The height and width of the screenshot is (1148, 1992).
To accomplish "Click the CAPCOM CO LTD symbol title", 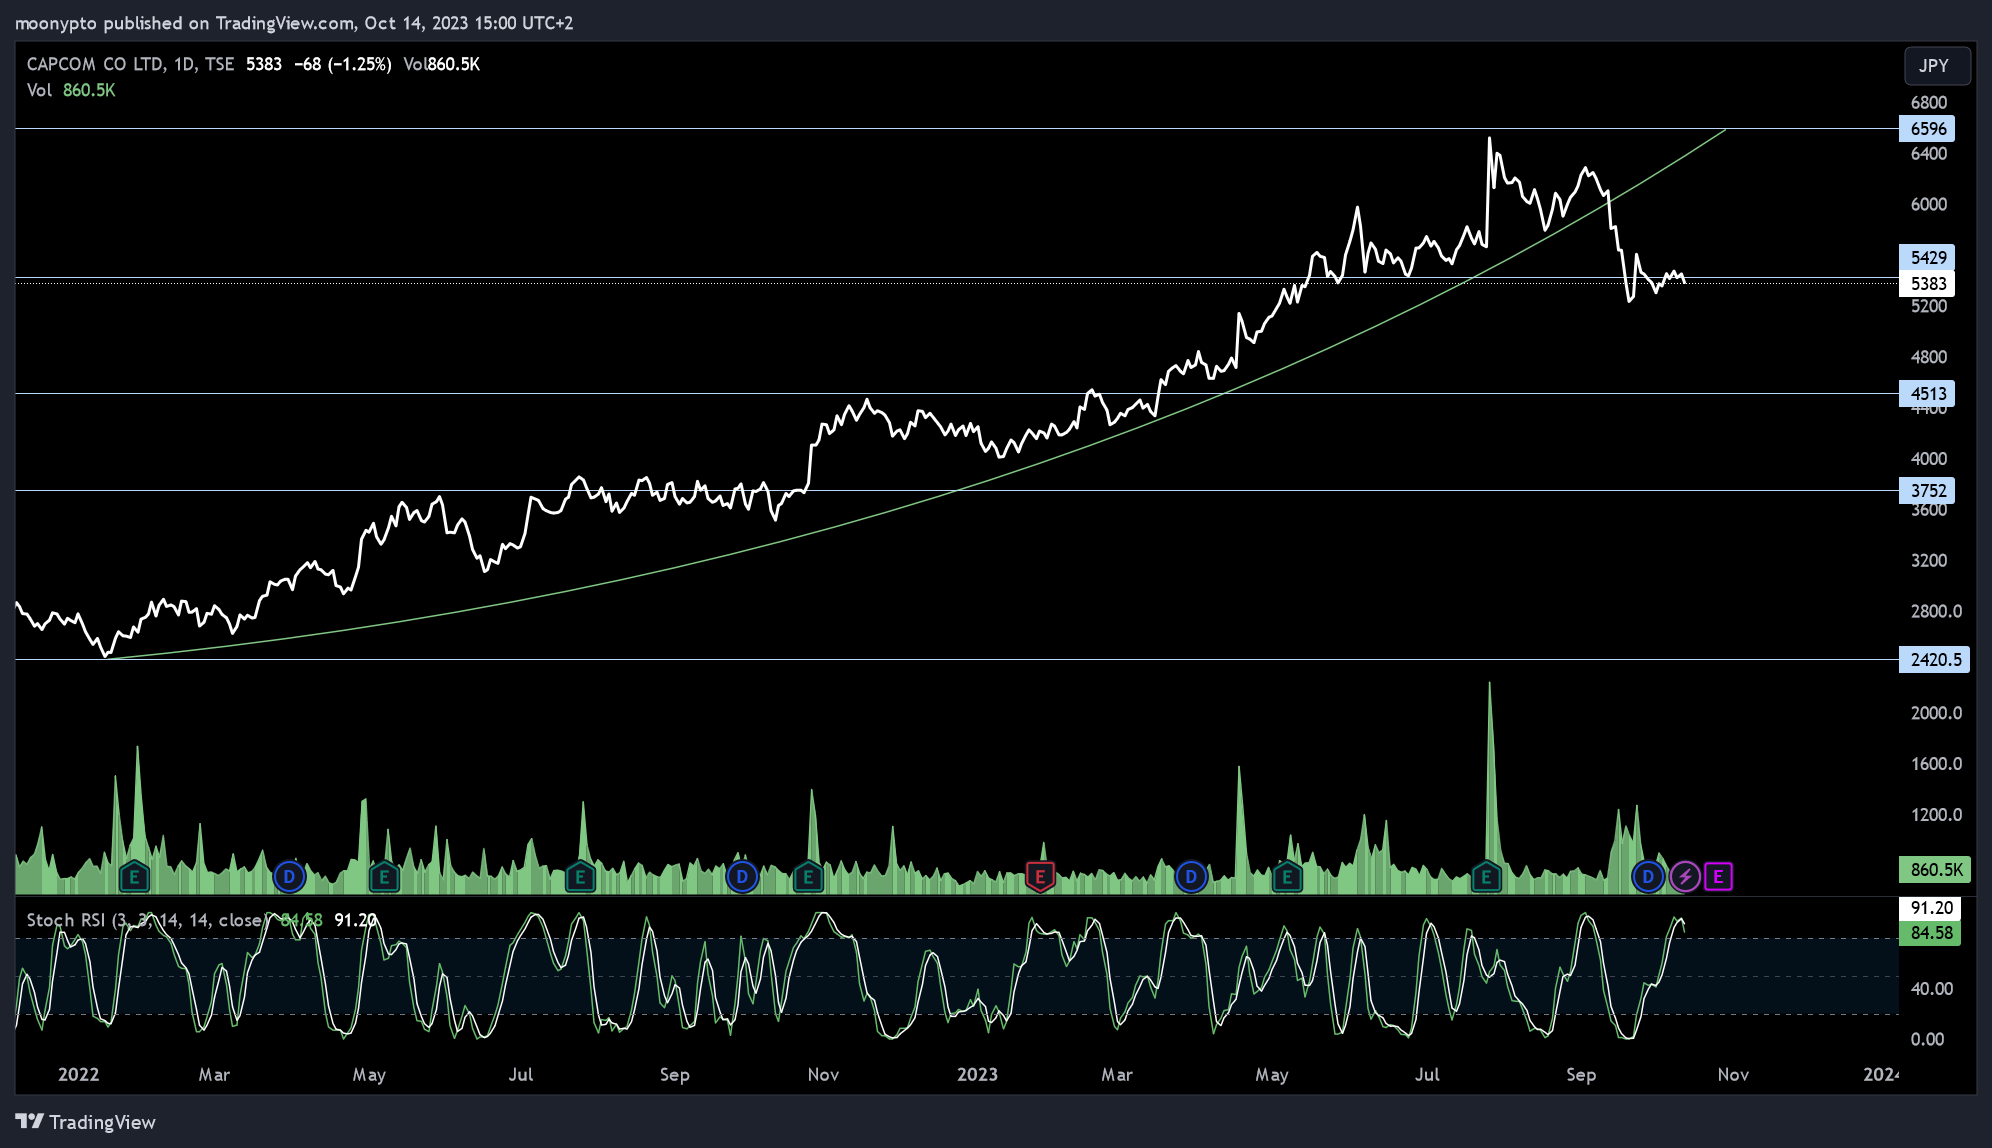I will [130, 64].
